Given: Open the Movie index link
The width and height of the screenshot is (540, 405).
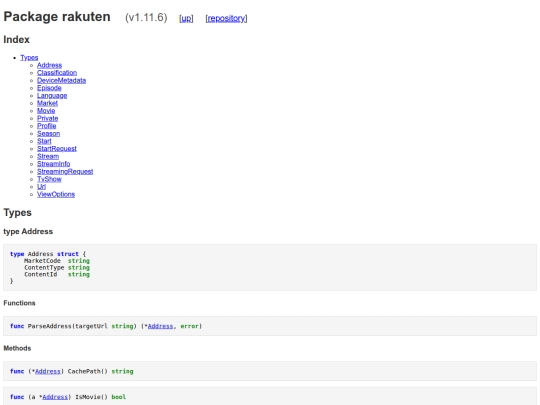Looking at the screenshot, I should pyautogui.click(x=46, y=111).
